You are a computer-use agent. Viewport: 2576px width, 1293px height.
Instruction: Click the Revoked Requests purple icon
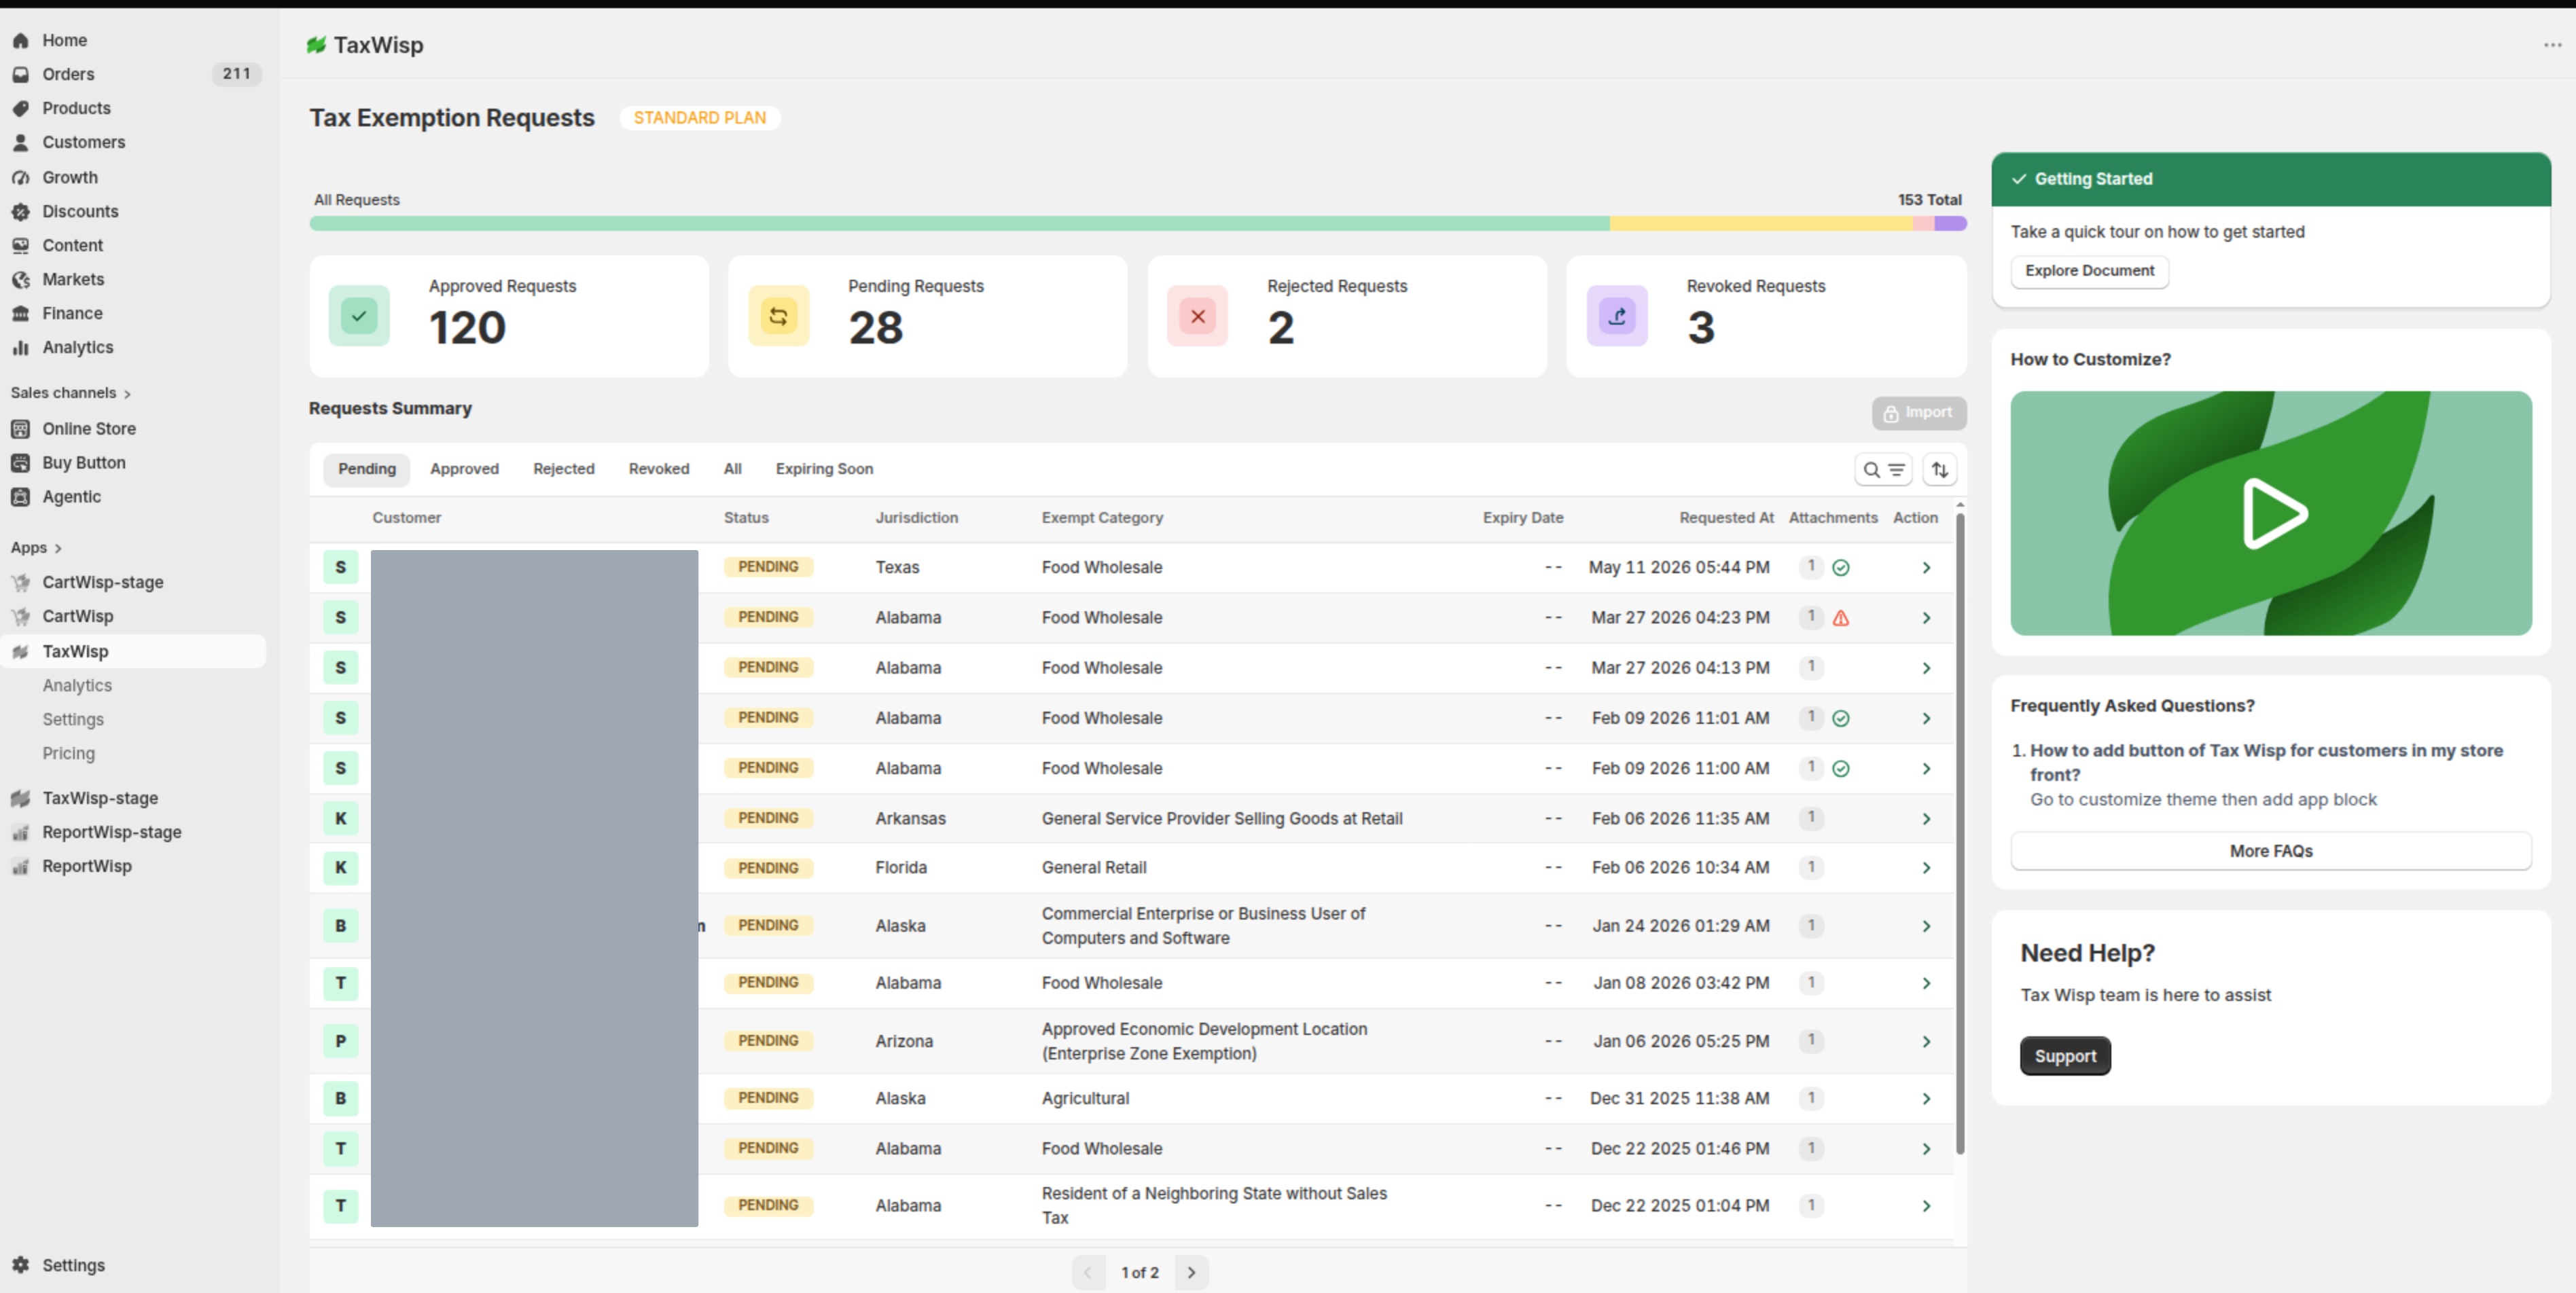click(1617, 316)
